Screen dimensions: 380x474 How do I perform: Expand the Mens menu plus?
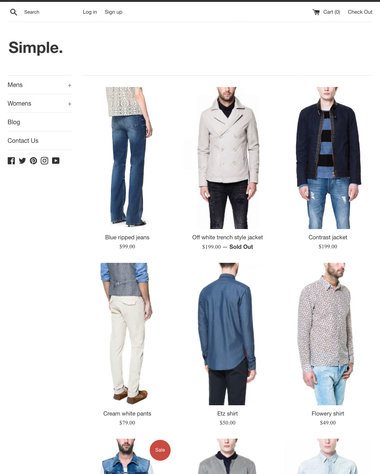[x=70, y=85]
